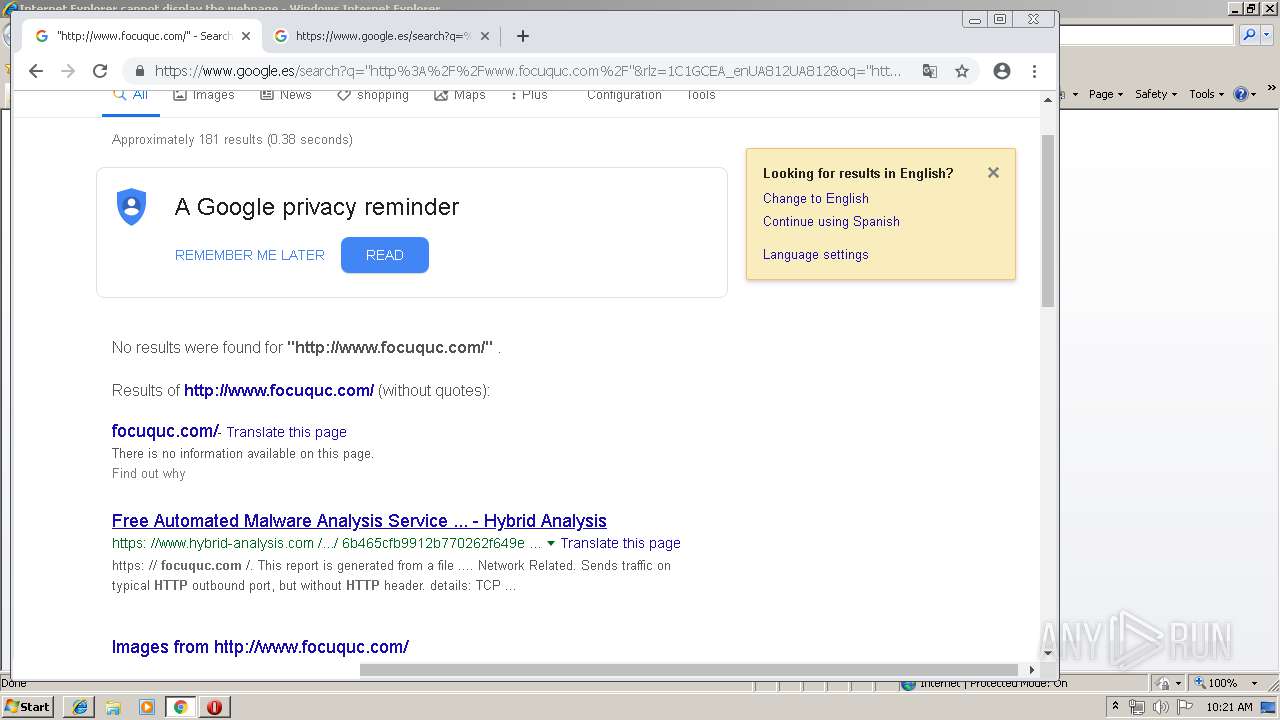
Task: Switch to the google.es/search tab
Action: pyautogui.click(x=382, y=36)
